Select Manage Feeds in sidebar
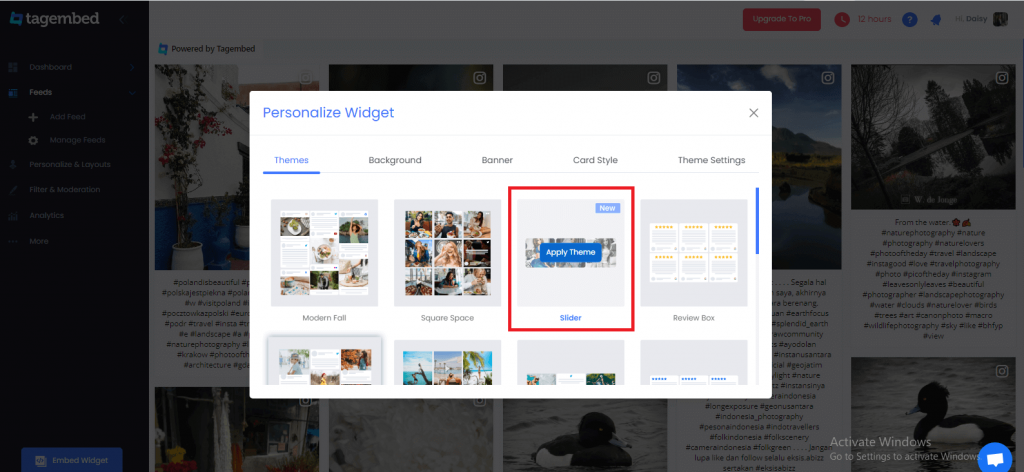The width and height of the screenshot is (1024, 472). (x=78, y=140)
